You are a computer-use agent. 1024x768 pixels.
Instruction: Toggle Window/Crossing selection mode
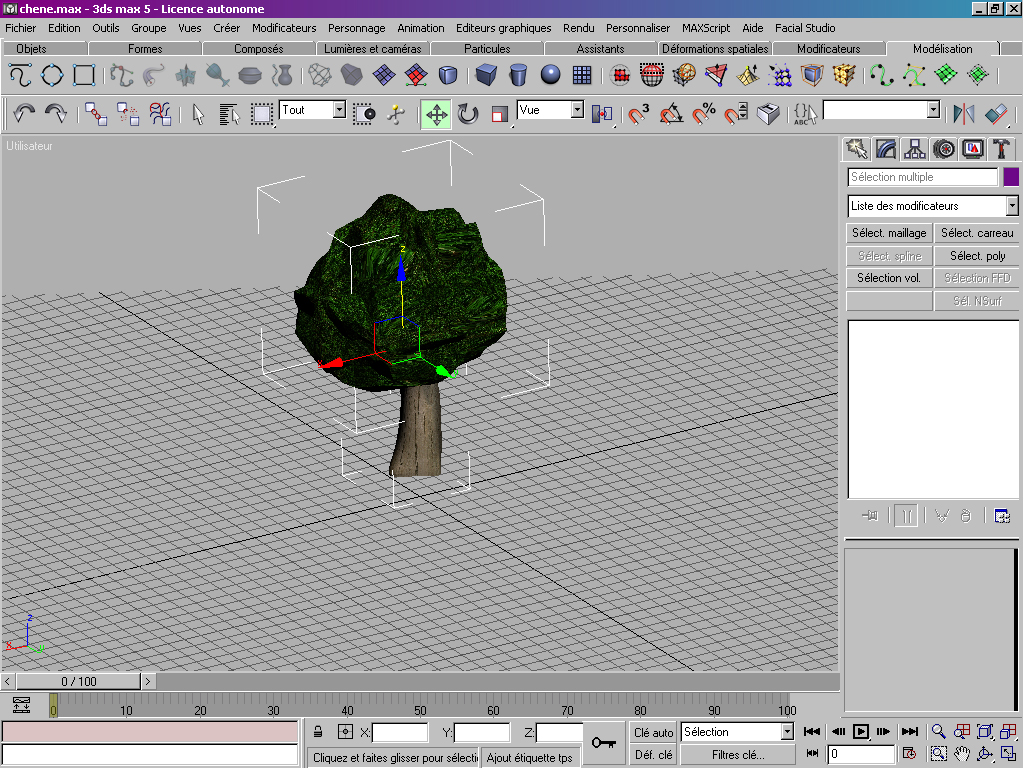364,114
